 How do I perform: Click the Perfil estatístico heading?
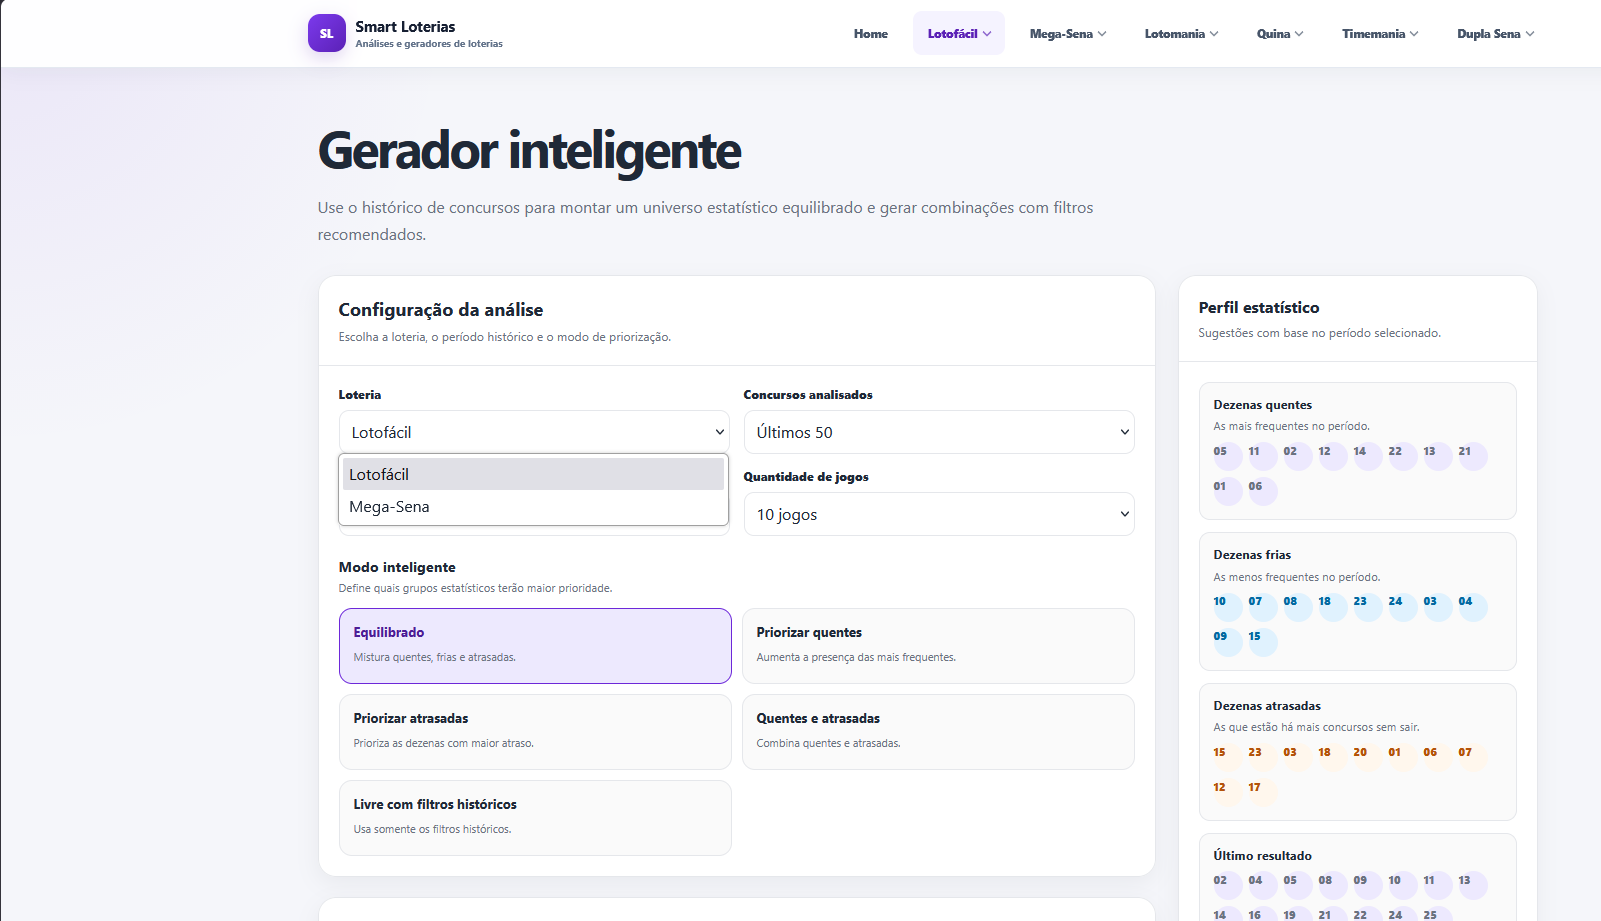click(1259, 308)
